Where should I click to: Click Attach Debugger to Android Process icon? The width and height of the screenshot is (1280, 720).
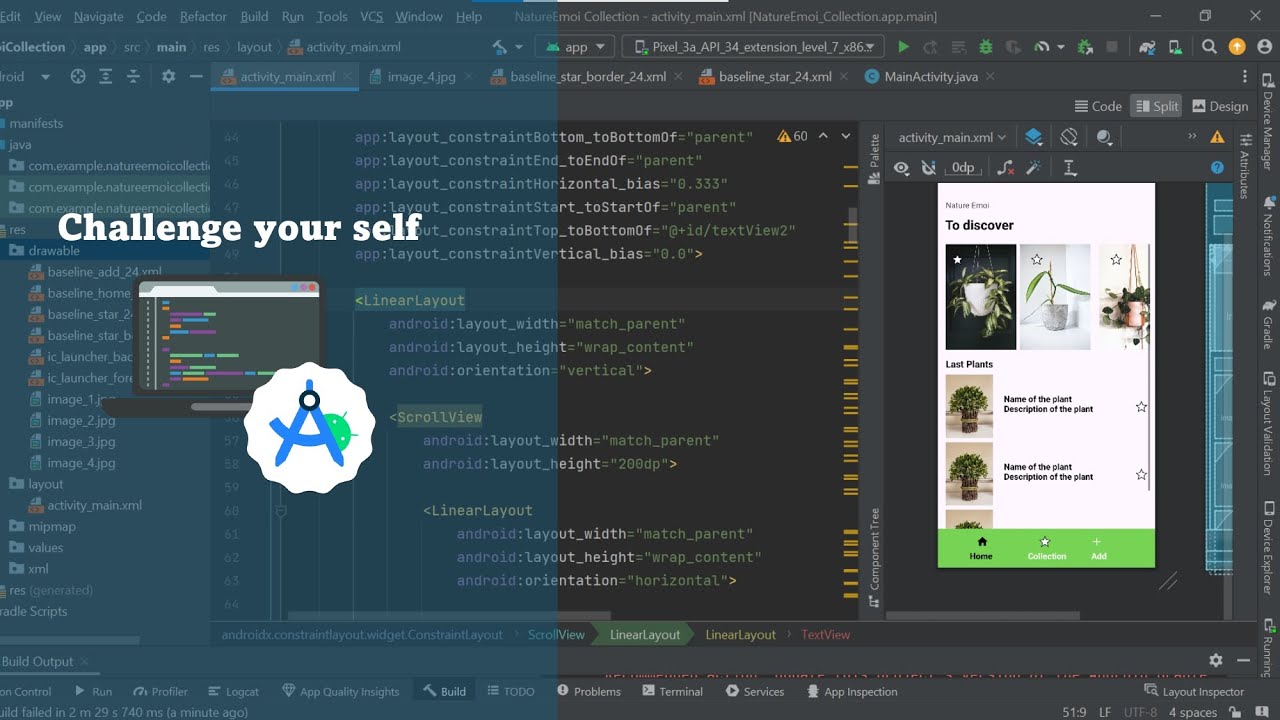1086,47
